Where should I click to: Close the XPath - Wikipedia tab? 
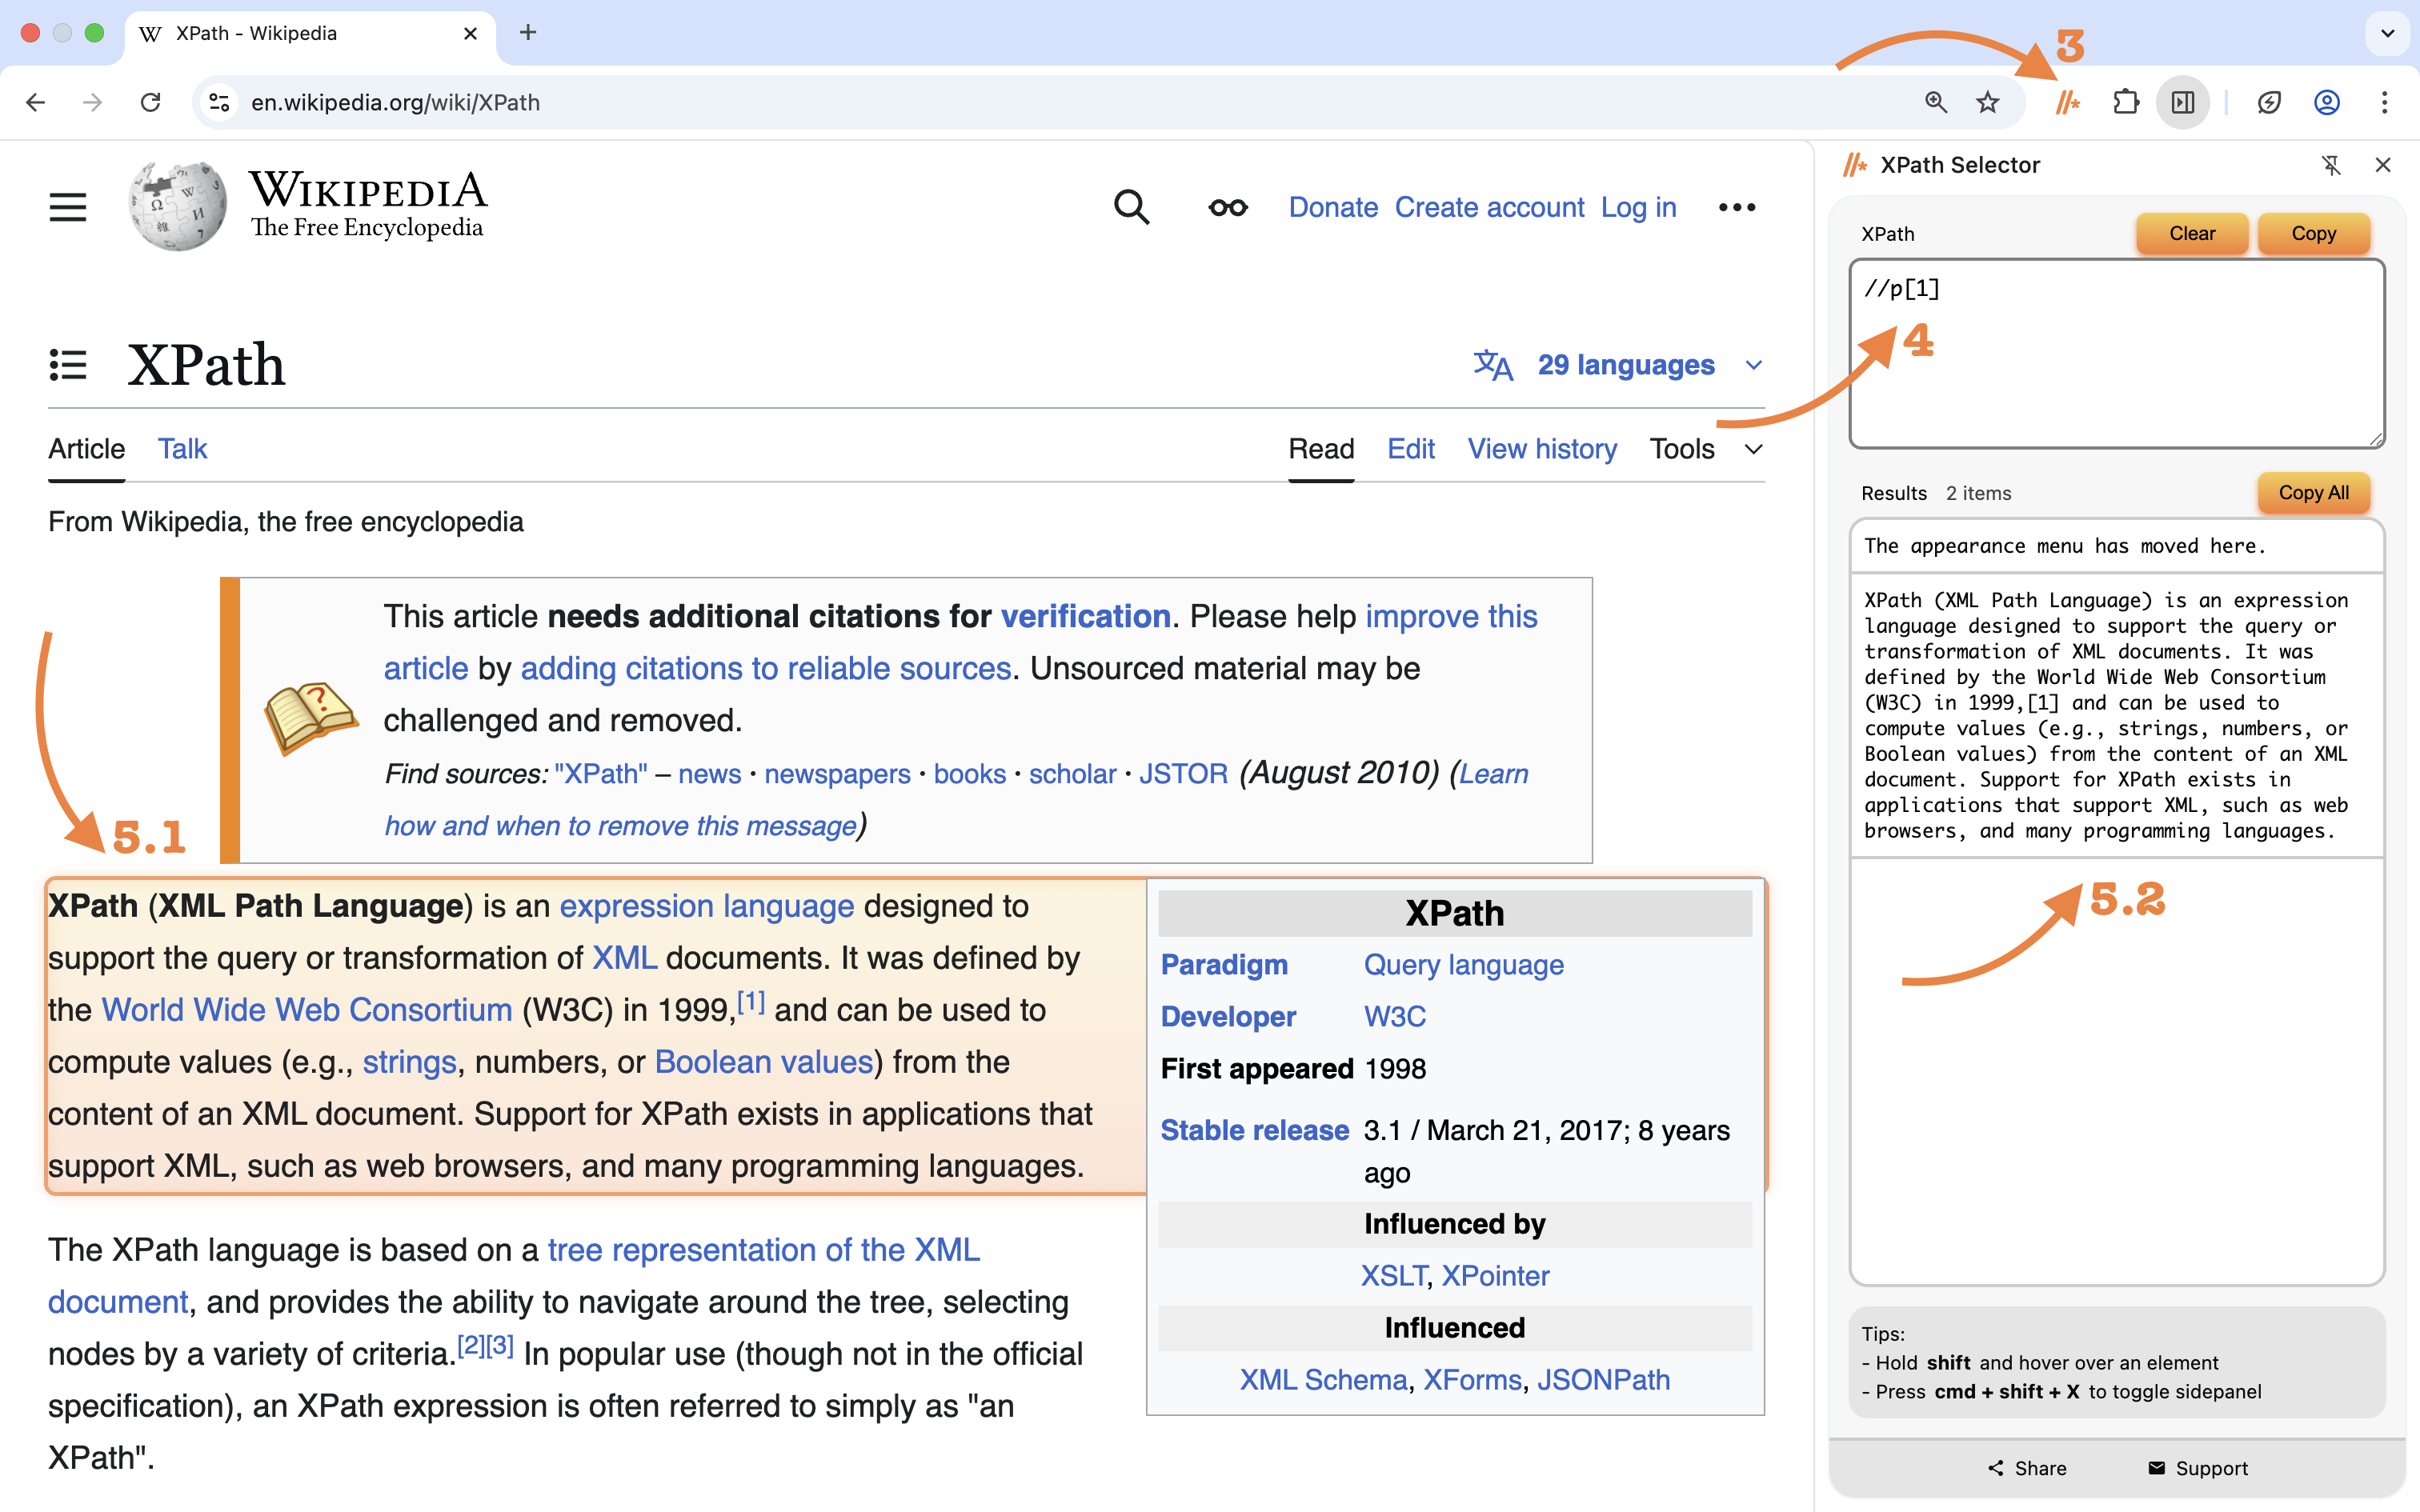[x=470, y=33]
